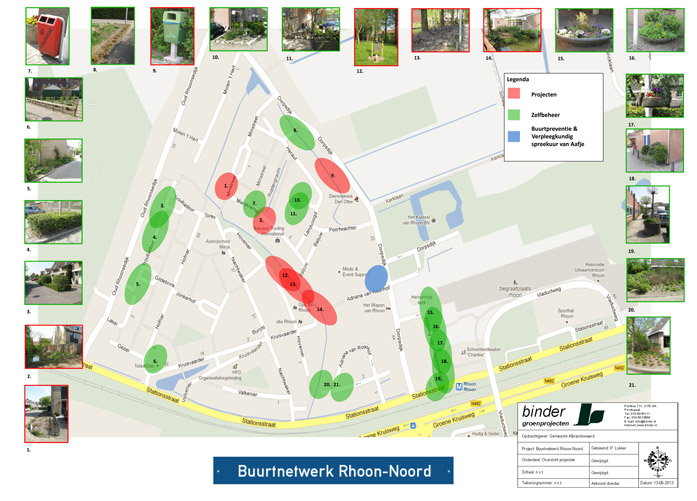Click the red project marker numbered 1
Image resolution: width=697 pixels, height=501 pixels.
click(x=228, y=186)
